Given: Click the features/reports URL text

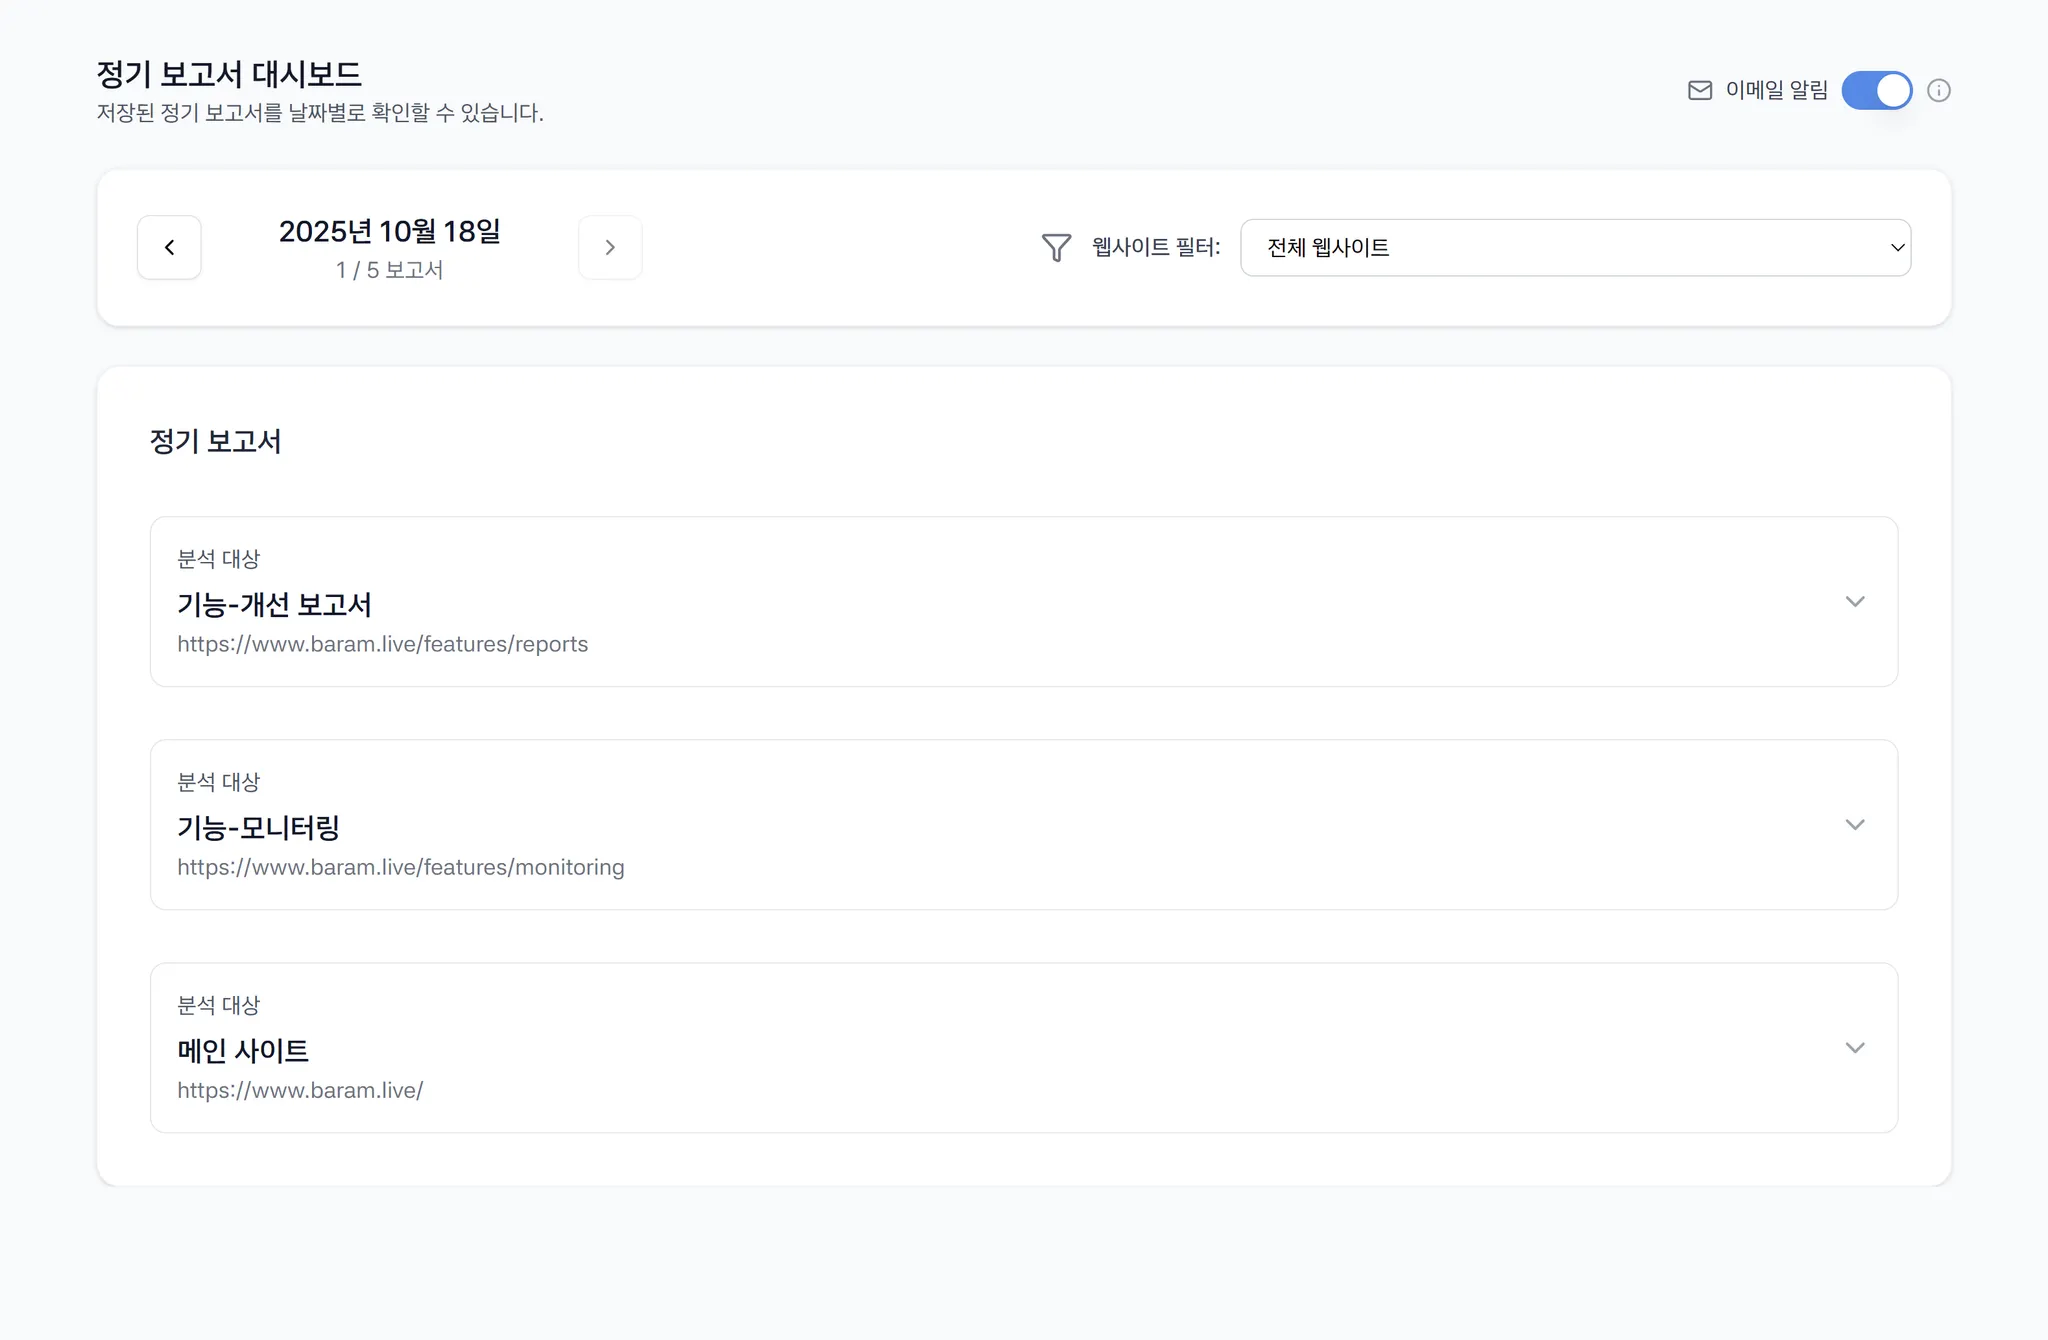Looking at the screenshot, I should [x=382, y=644].
